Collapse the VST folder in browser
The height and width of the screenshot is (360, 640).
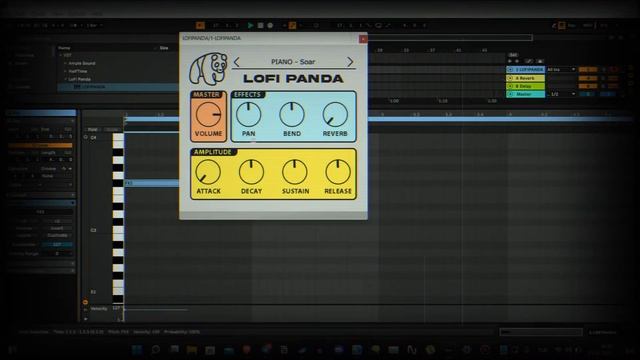[x=61, y=55]
